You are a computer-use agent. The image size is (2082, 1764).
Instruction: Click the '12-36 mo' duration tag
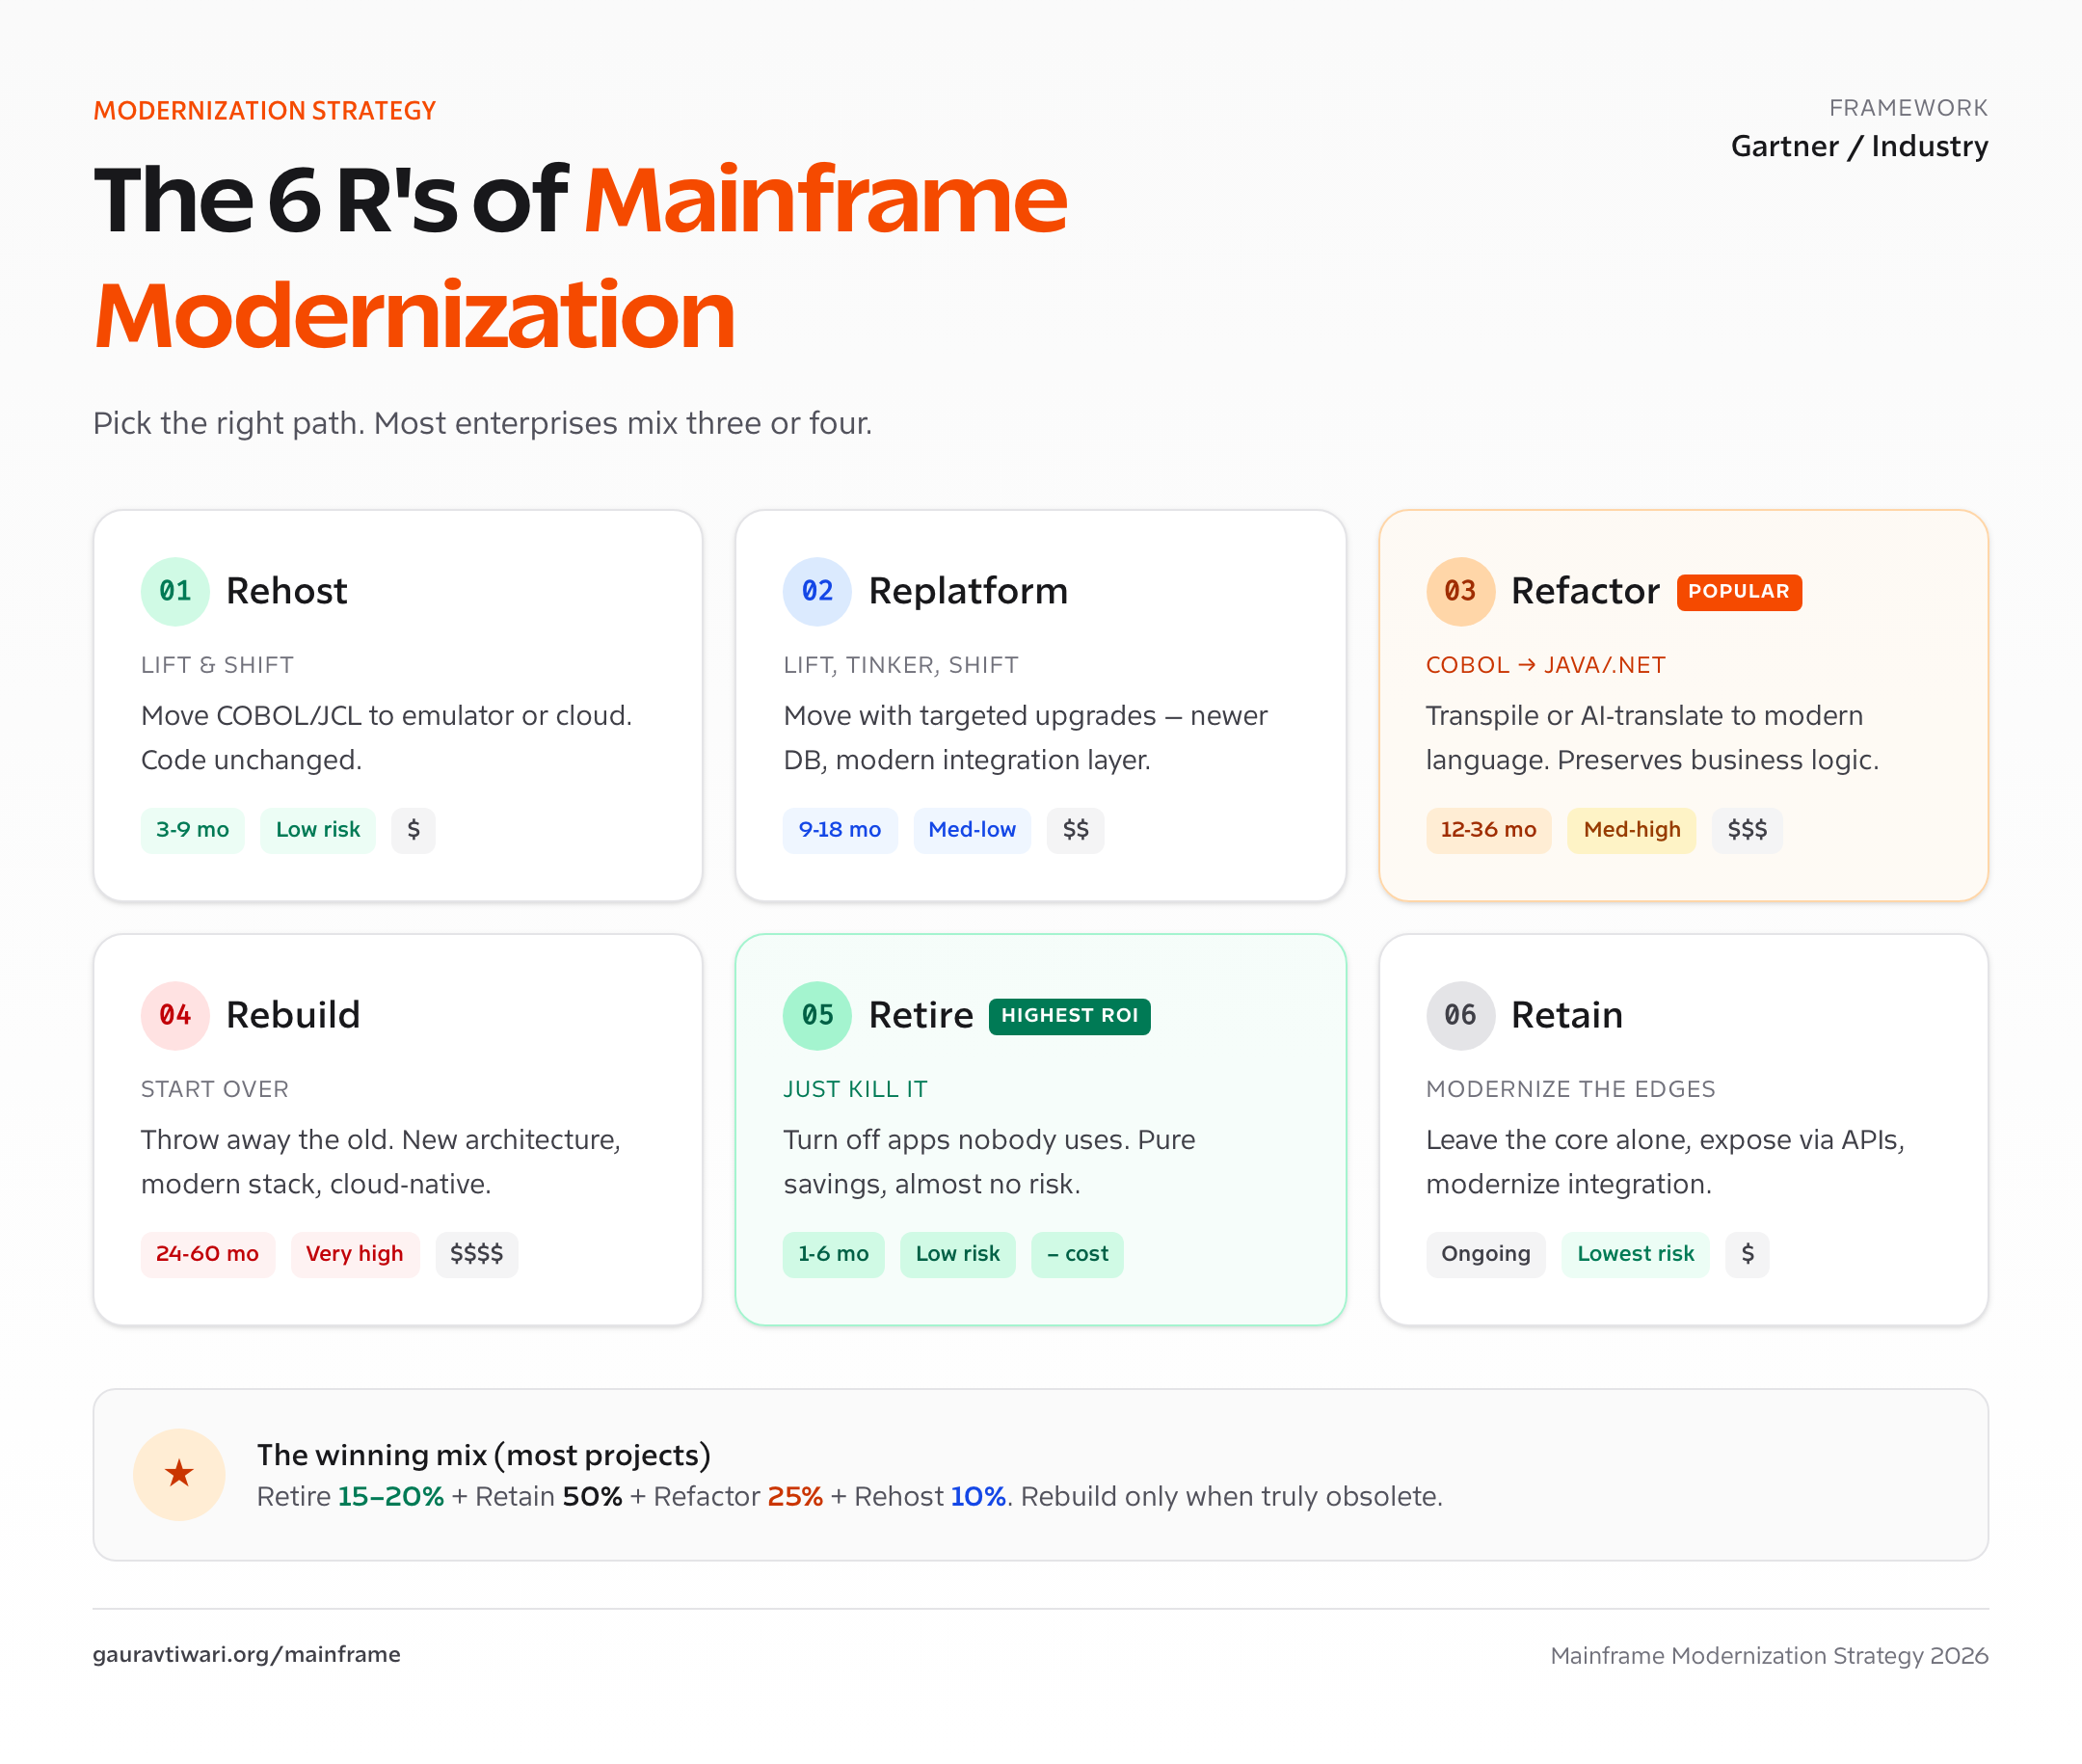point(1488,830)
